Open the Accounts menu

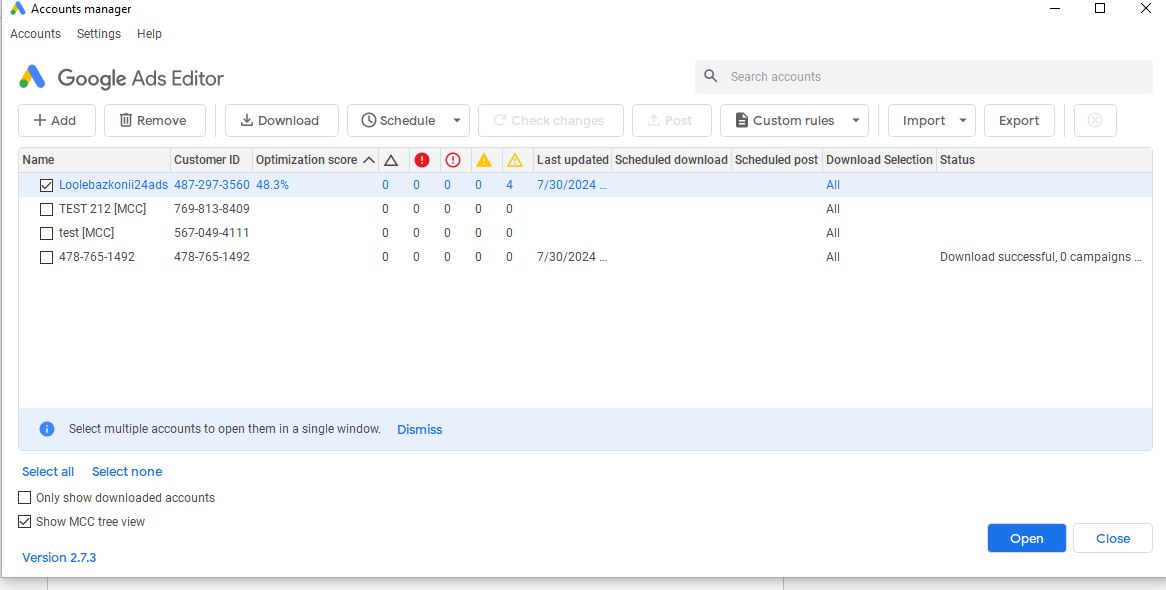point(36,33)
